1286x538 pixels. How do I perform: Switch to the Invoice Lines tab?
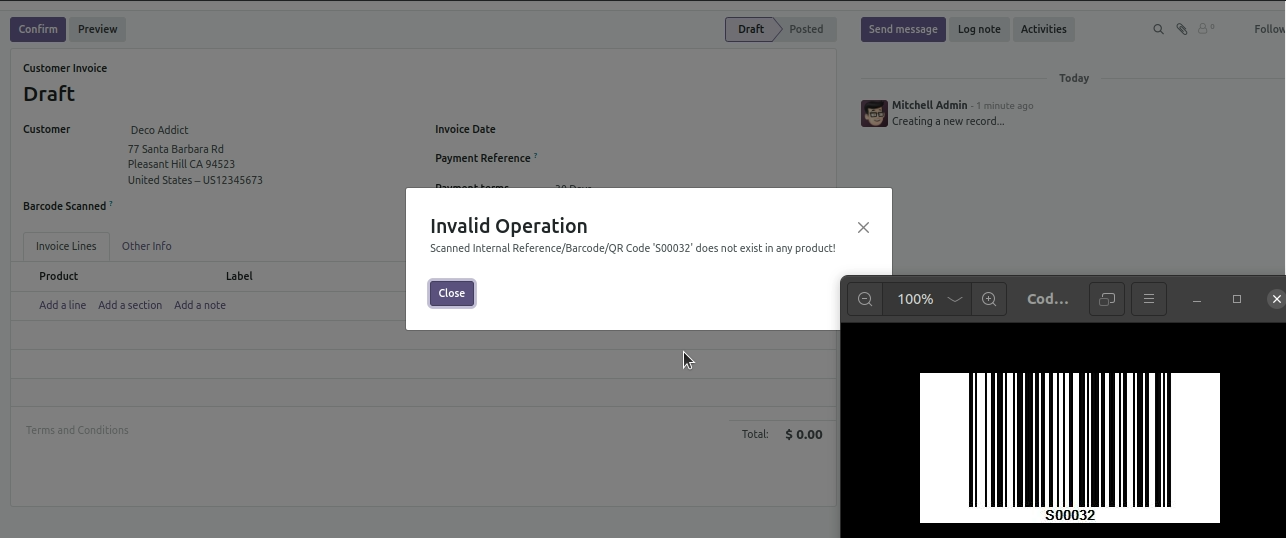tap(66, 246)
